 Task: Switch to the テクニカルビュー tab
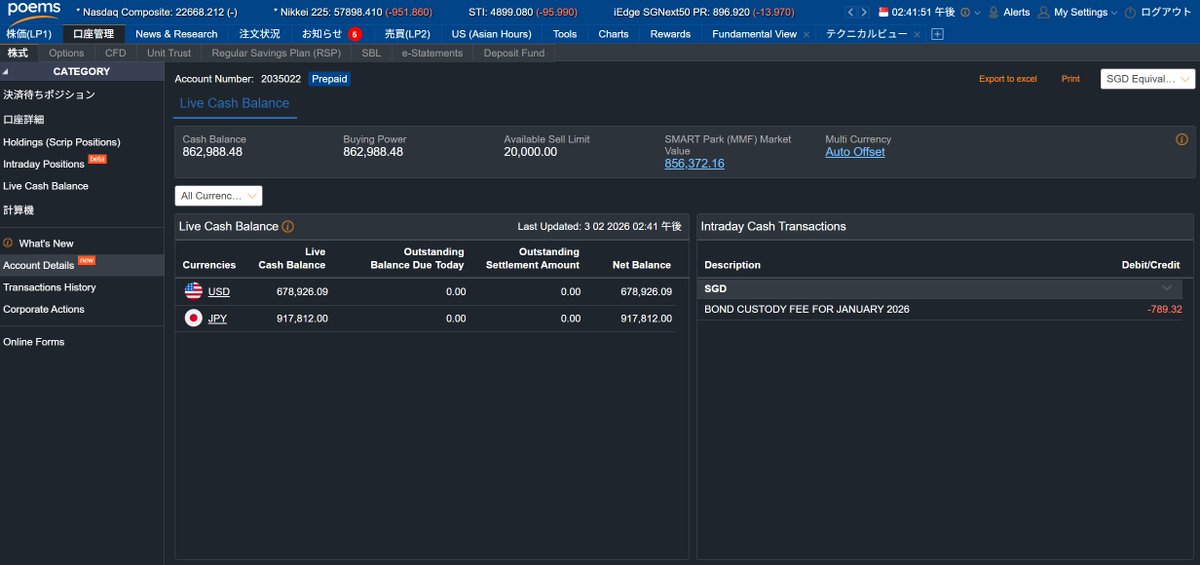tap(866, 34)
